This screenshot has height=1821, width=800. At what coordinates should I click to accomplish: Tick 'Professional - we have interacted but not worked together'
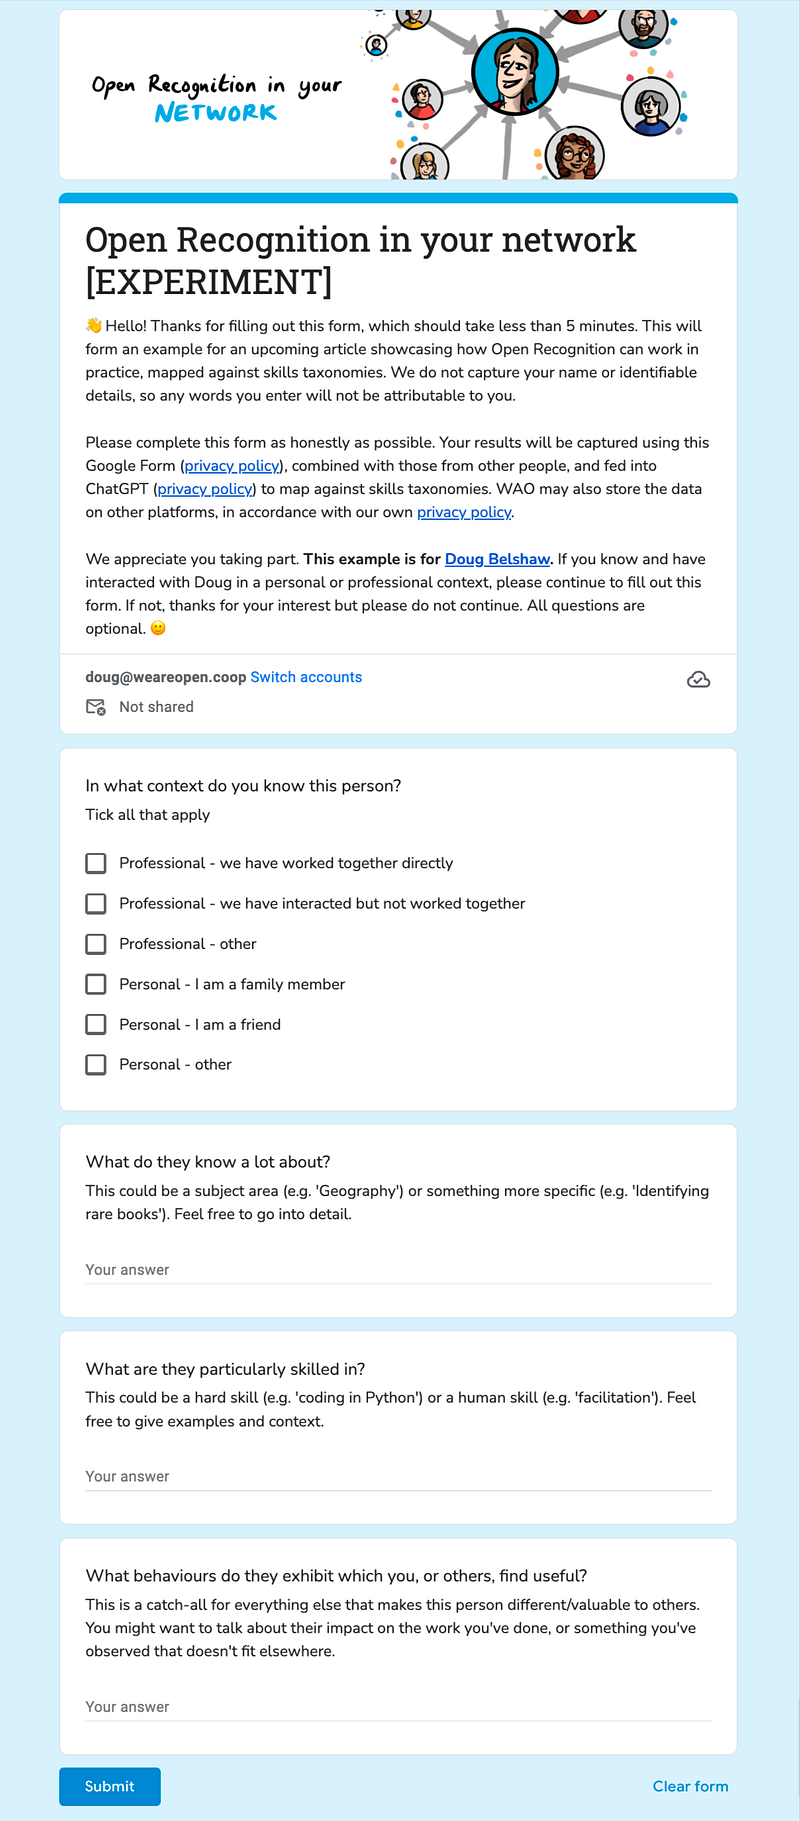[95, 903]
